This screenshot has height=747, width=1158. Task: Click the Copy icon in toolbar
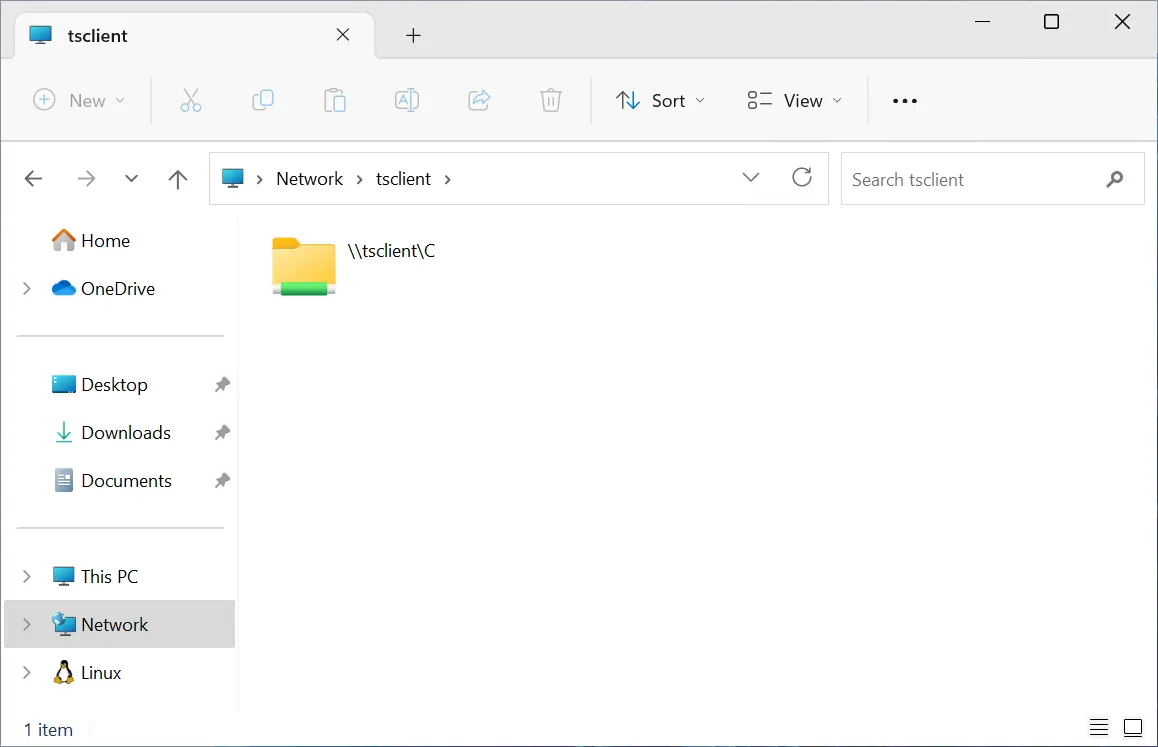[x=263, y=100]
